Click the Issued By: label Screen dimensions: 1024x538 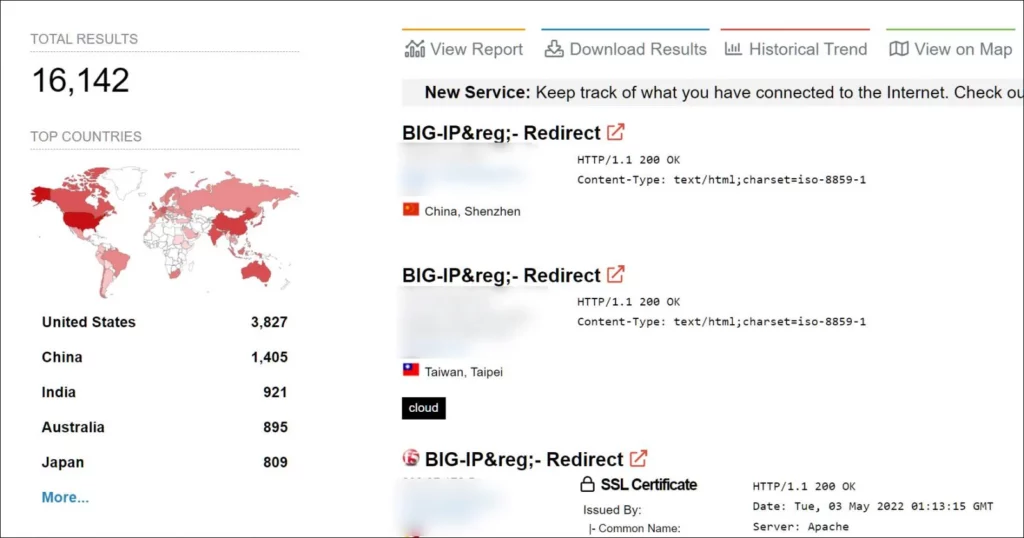tap(613, 510)
